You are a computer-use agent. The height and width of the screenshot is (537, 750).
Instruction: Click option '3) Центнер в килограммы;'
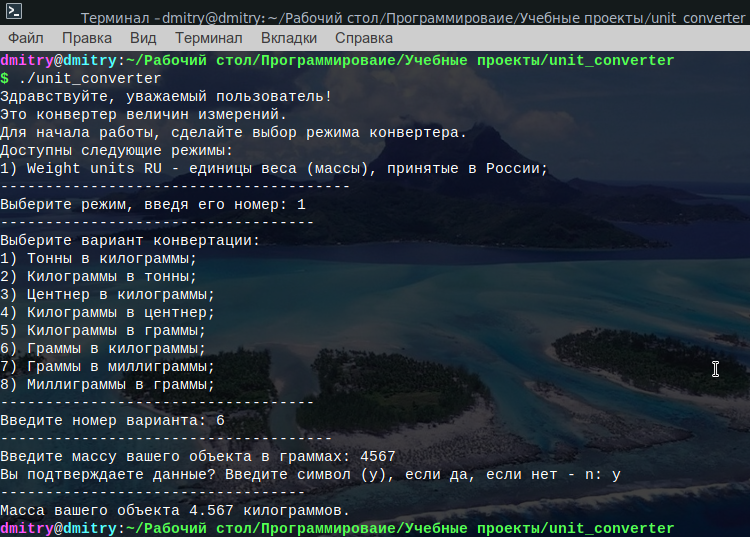pos(108,295)
